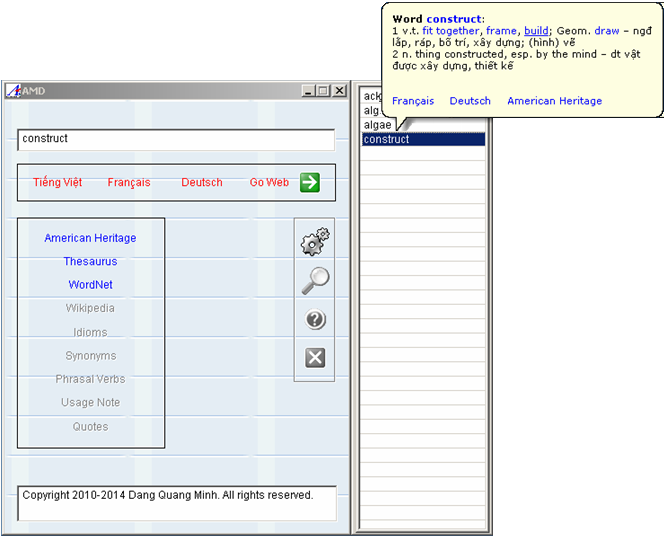This screenshot has height=536, width=664.
Task: Click the Go Web link
Action: point(269,183)
